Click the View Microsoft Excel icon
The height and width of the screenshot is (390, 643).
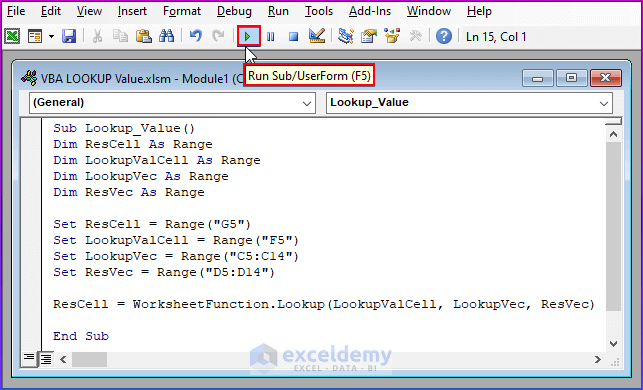(x=12, y=36)
